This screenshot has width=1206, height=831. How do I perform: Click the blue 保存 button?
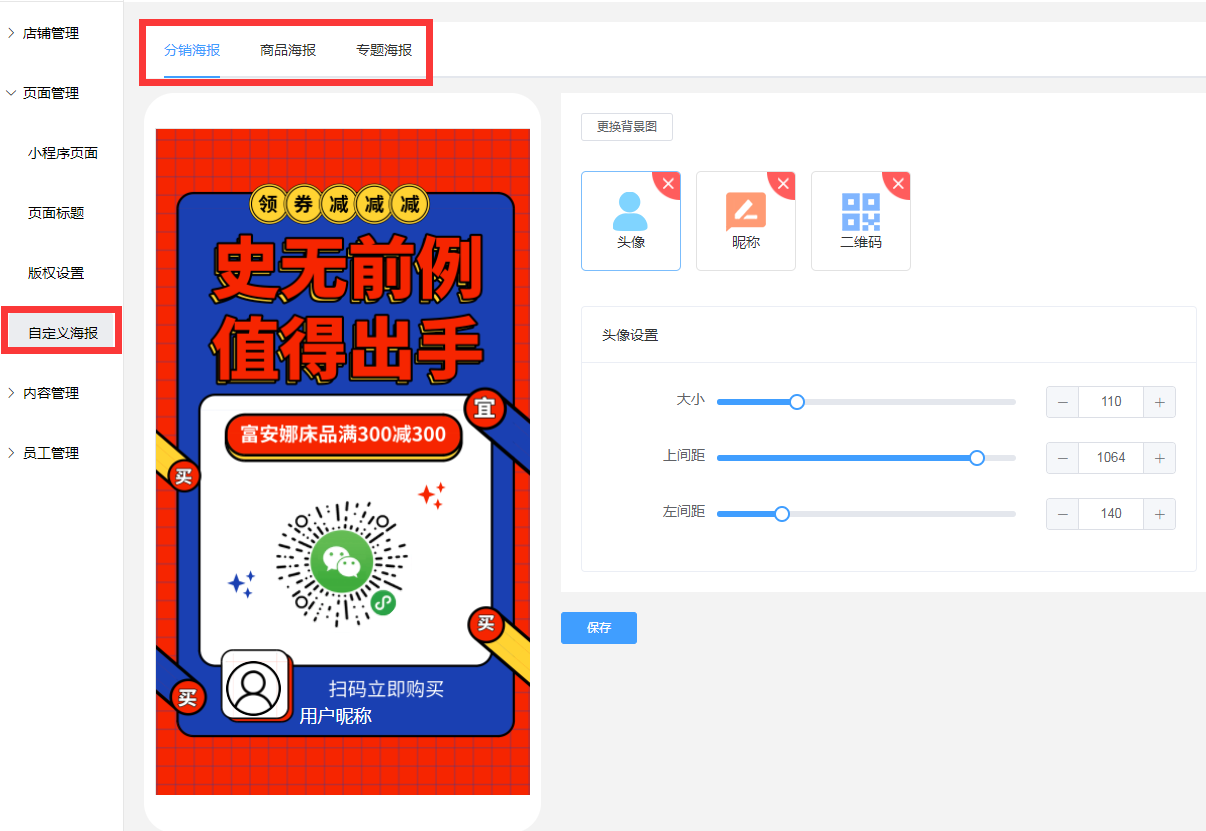pyautogui.click(x=599, y=628)
